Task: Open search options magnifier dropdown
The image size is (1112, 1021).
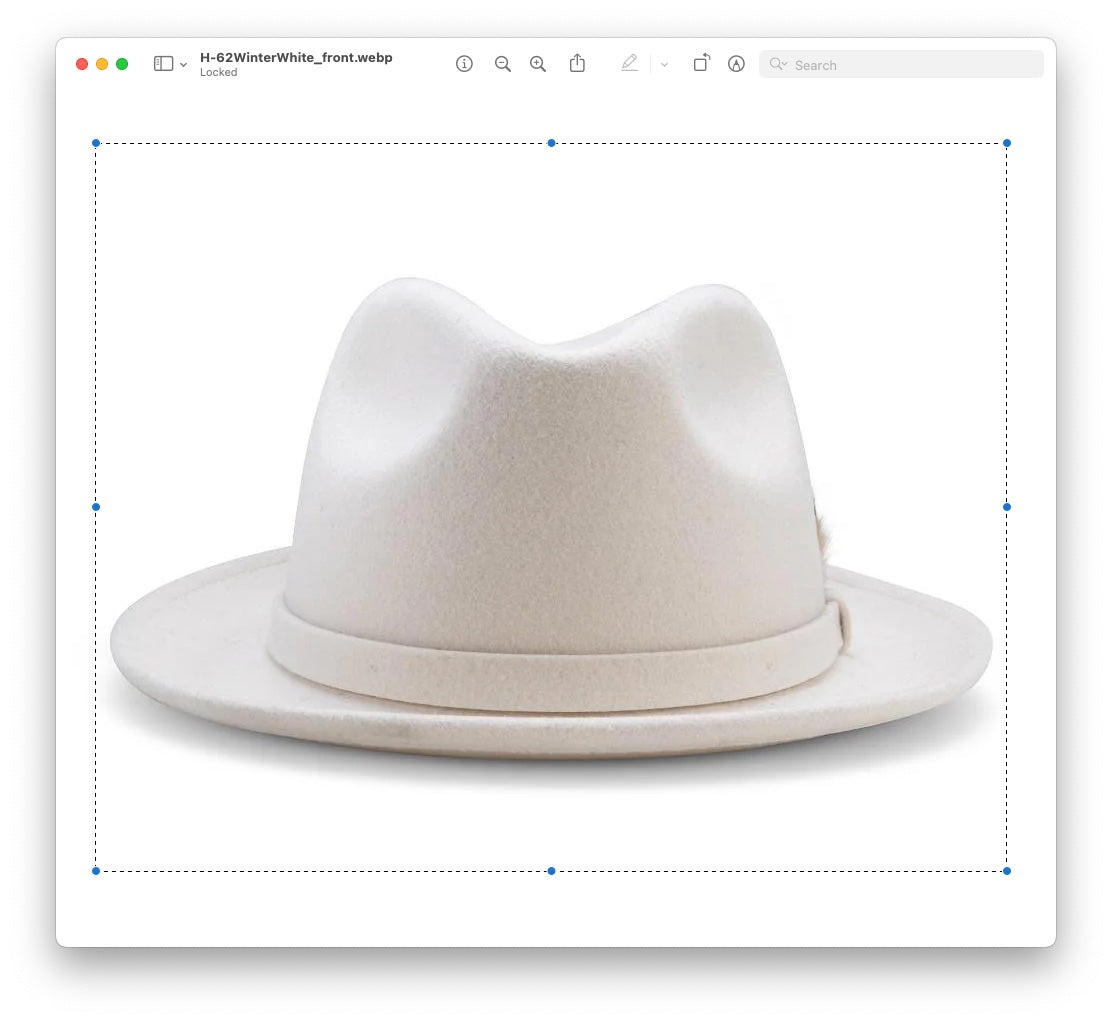Action: pos(778,65)
